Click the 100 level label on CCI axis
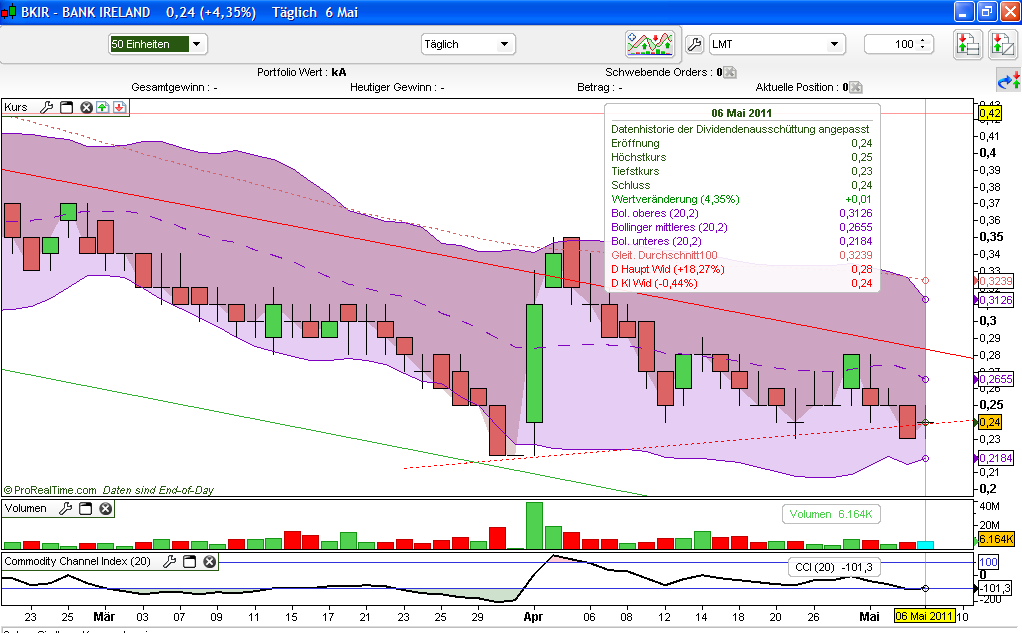Image resolution: width=1022 pixels, height=633 pixels. tap(988, 562)
